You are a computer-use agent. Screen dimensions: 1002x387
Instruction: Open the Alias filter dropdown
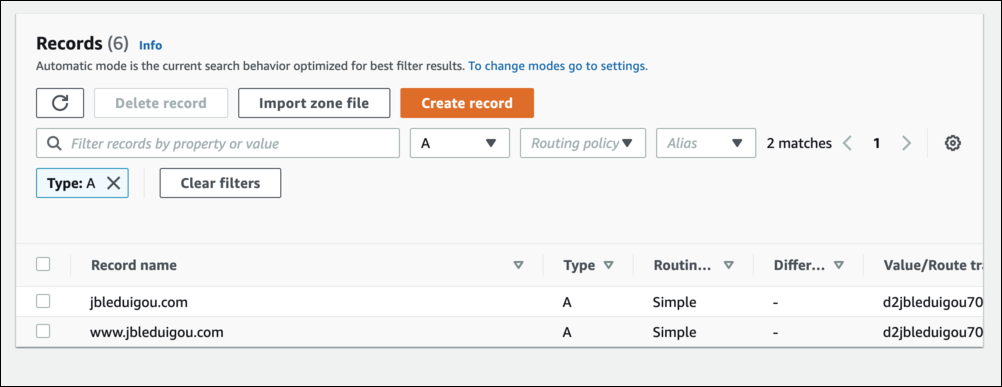(705, 143)
